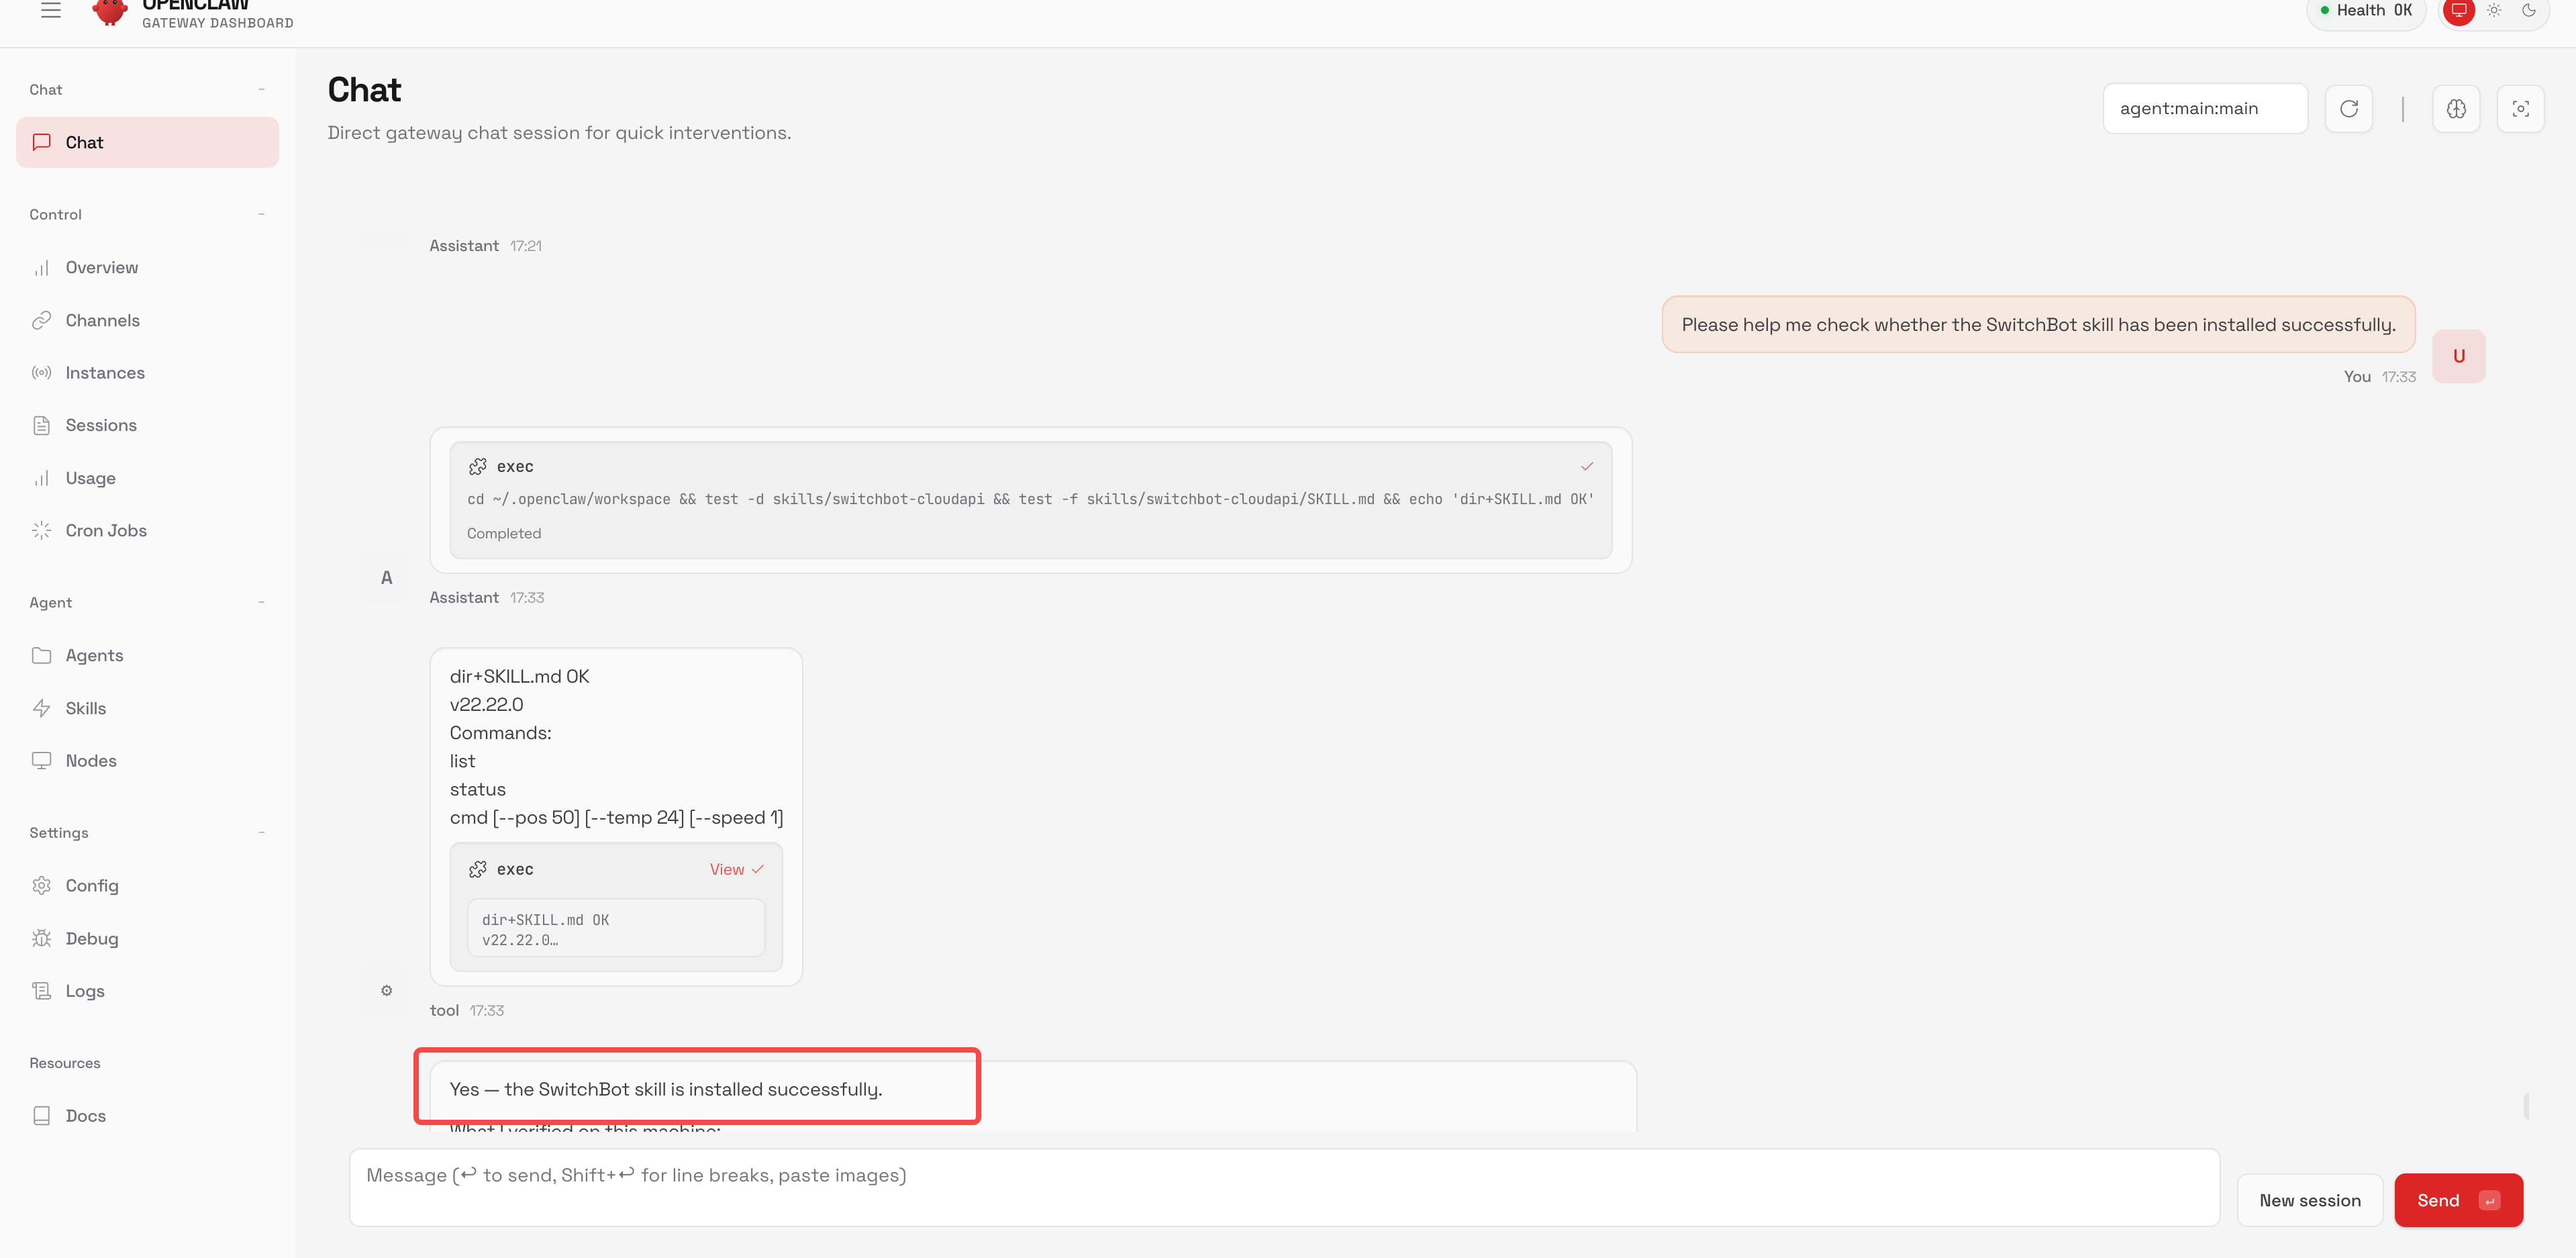Image resolution: width=2576 pixels, height=1258 pixels.
Task: Click the 'Assistant 17:21' label
Action: pyautogui.click(x=485, y=246)
